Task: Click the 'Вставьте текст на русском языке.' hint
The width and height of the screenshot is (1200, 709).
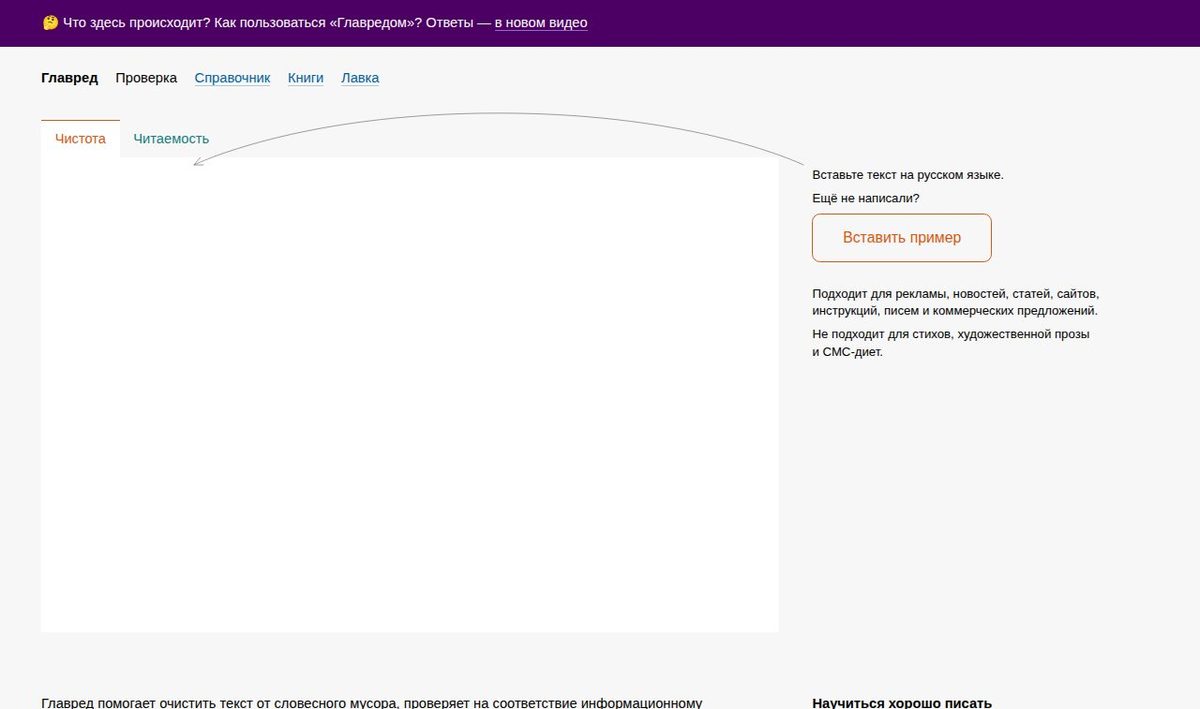Action: [x=908, y=175]
